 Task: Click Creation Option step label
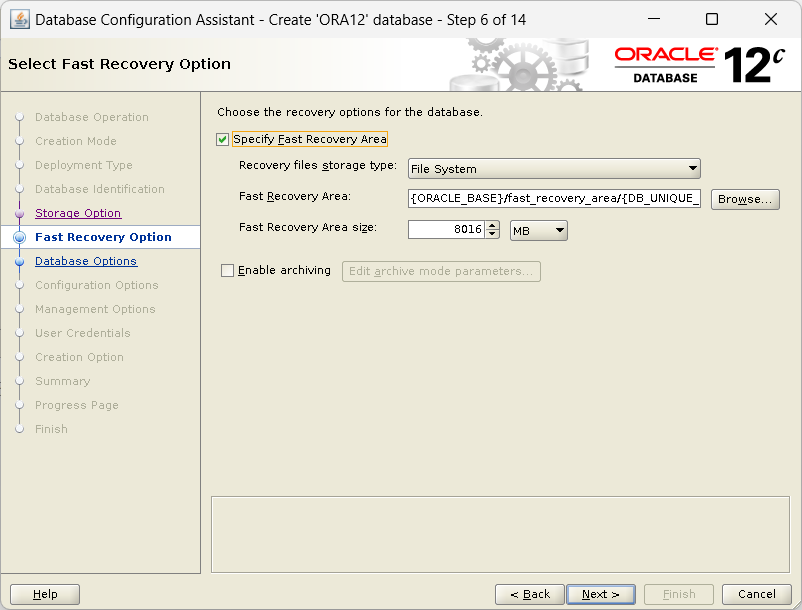point(79,357)
